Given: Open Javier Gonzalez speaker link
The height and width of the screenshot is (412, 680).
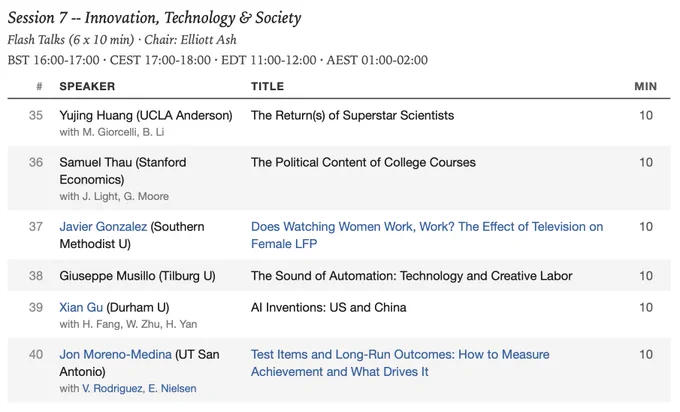Looking at the screenshot, I should point(103,227).
